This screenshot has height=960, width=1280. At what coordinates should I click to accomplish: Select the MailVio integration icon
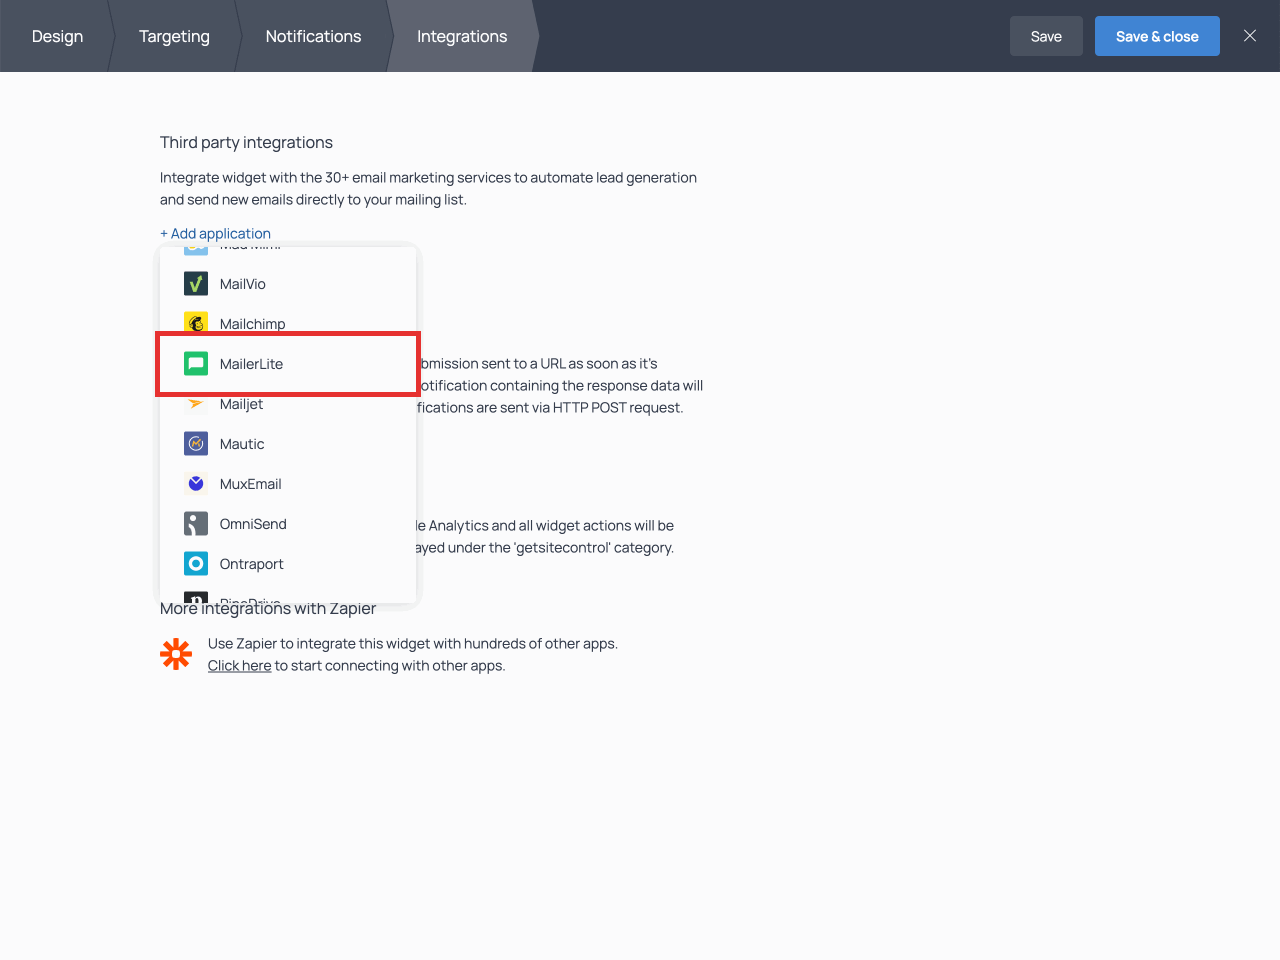[196, 283]
